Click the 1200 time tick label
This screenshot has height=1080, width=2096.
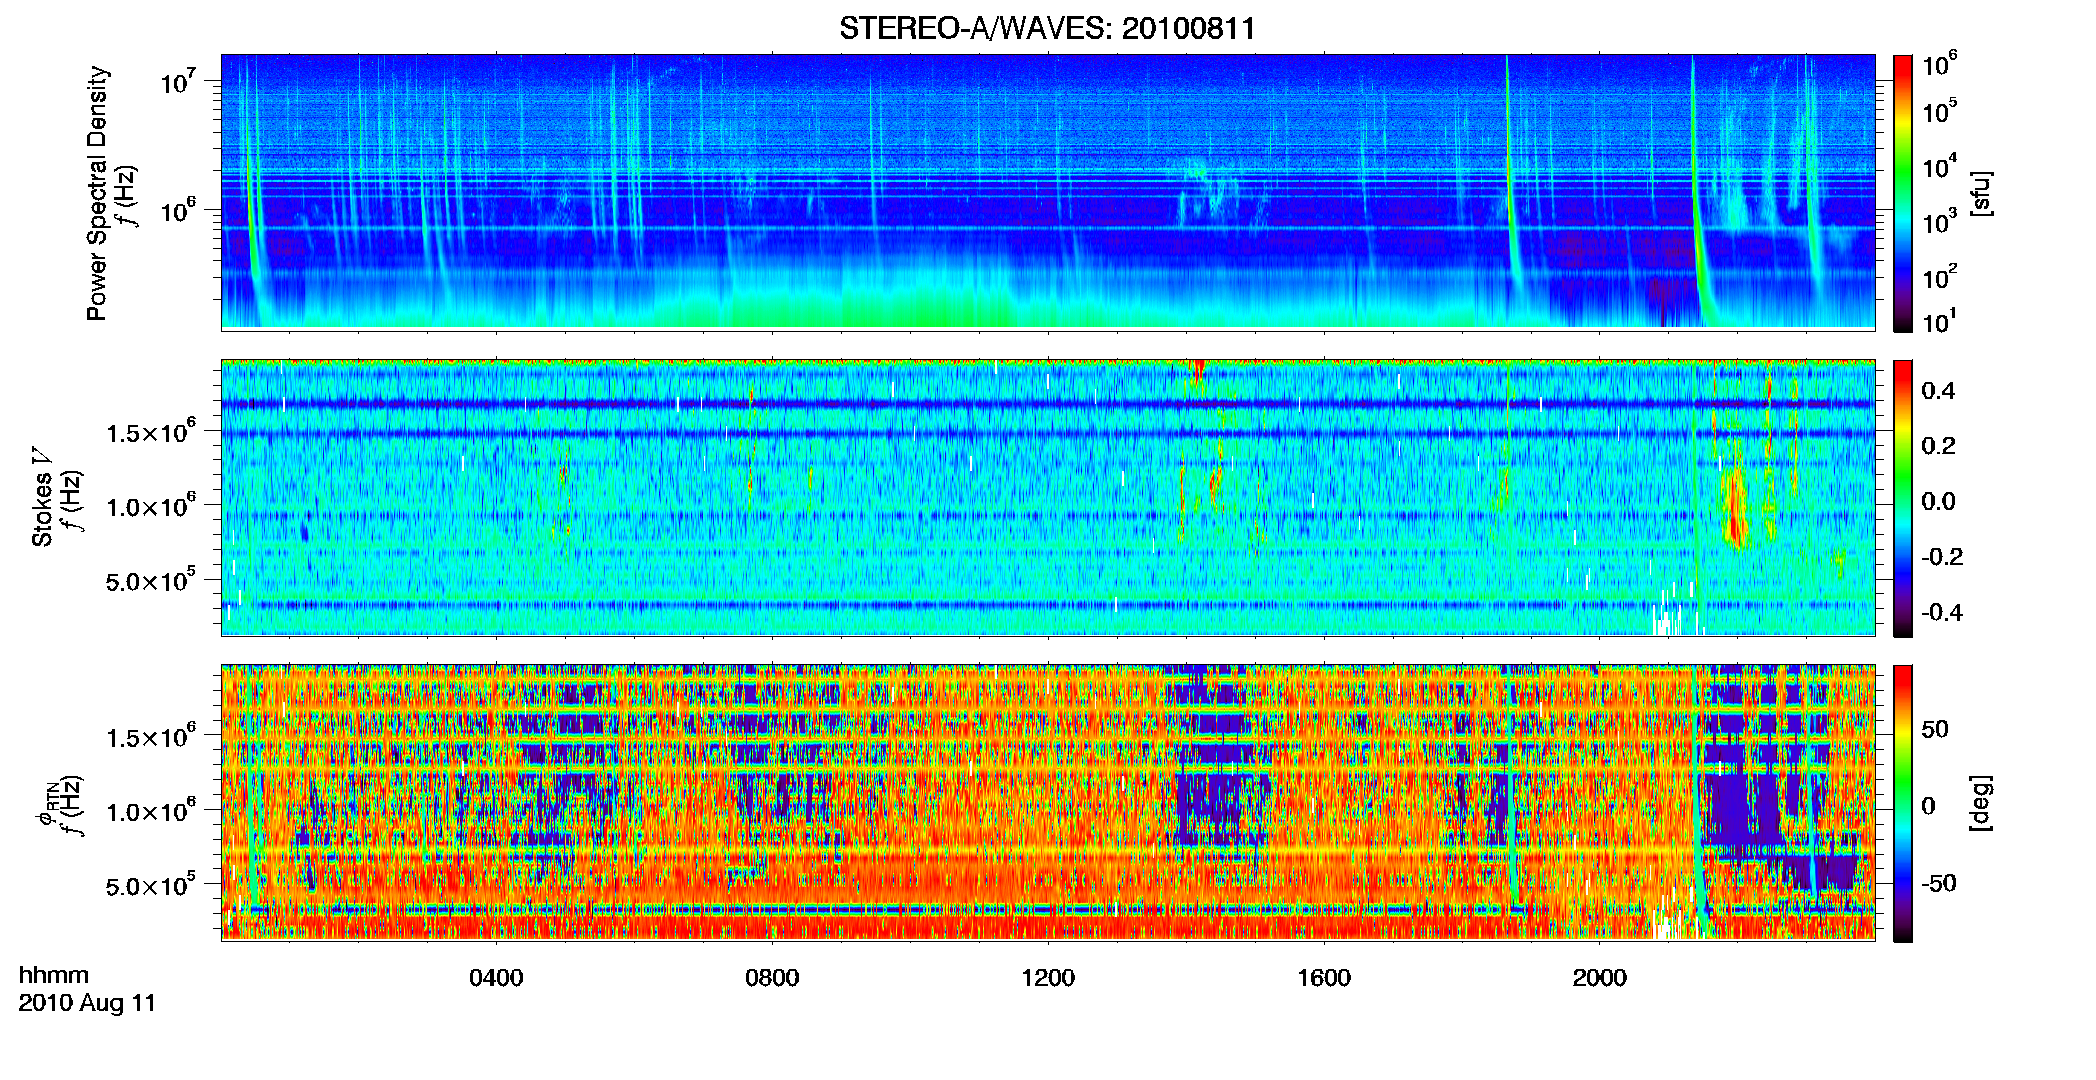pyautogui.click(x=1048, y=978)
